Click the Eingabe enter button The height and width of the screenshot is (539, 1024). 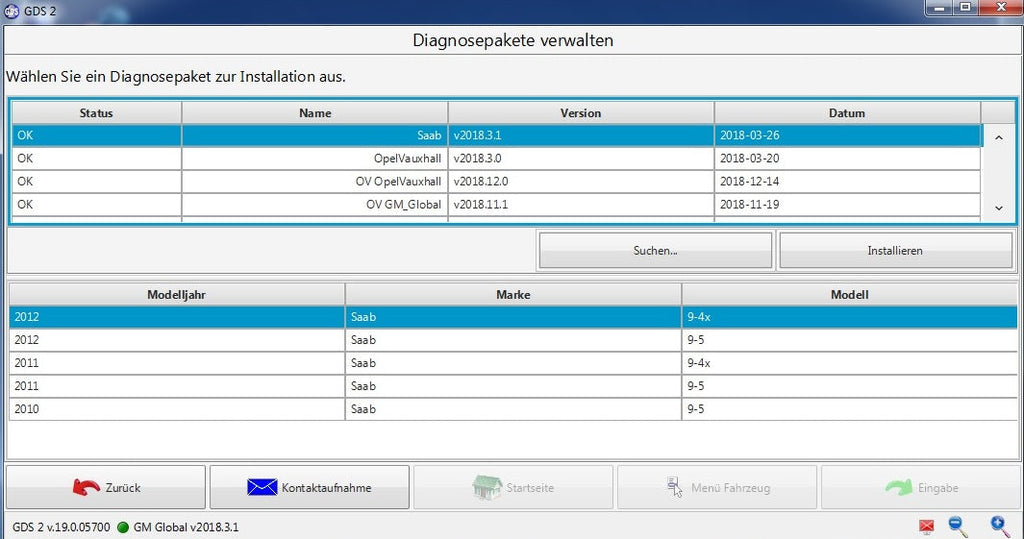click(921, 487)
